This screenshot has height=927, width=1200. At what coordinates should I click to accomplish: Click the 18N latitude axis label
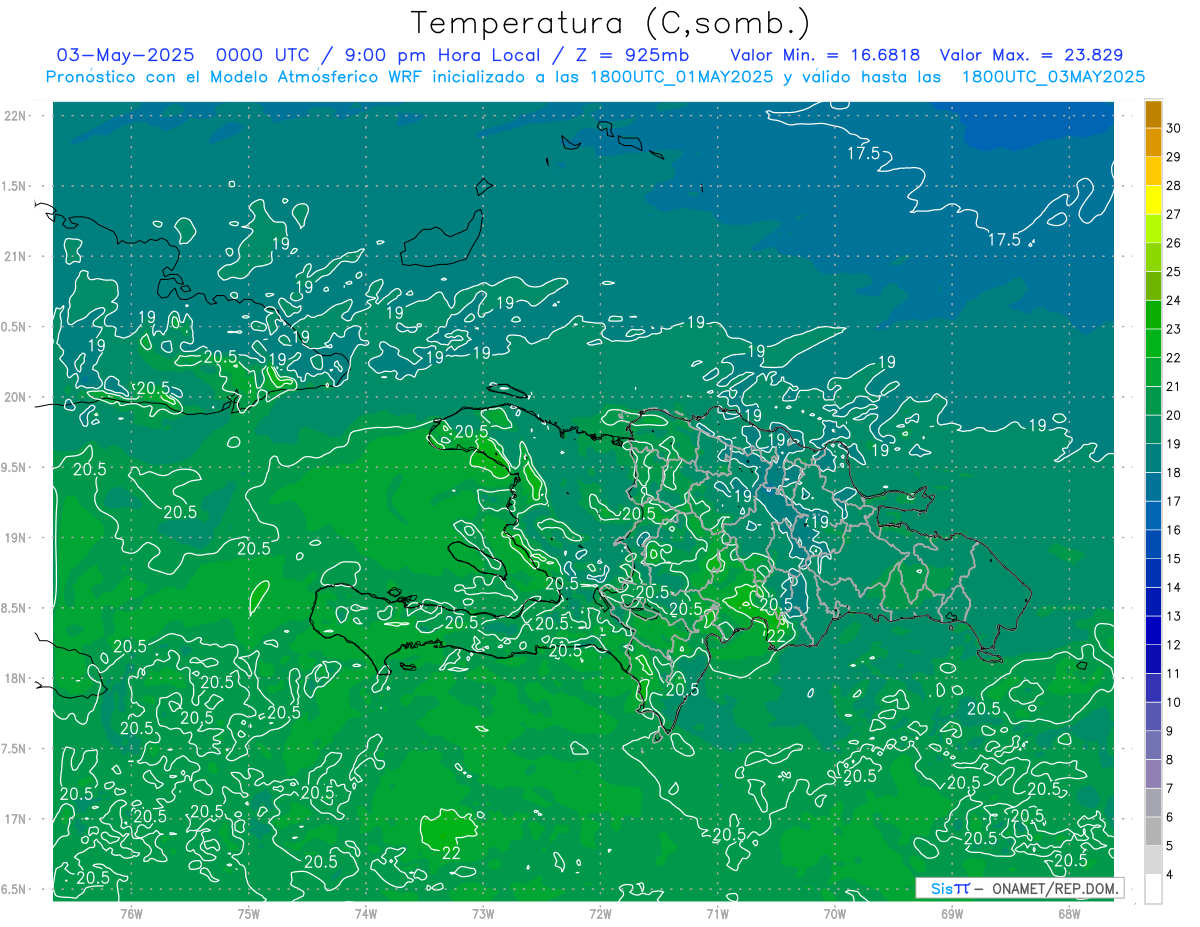15,678
